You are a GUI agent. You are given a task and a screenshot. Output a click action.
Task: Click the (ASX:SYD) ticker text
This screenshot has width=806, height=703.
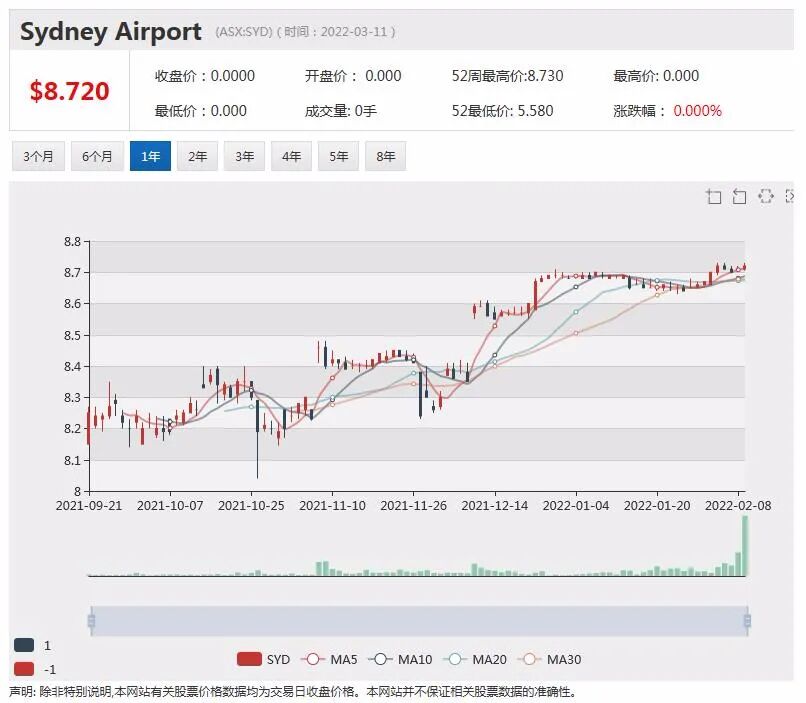[x=244, y=32]
